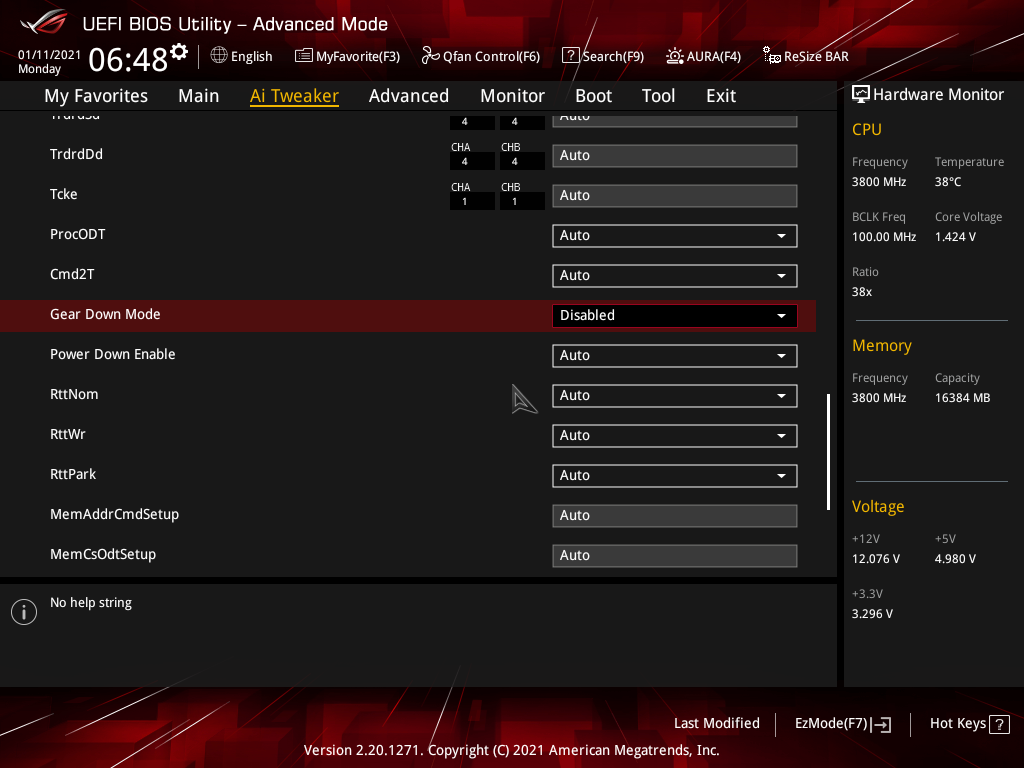
Task: Switch to the Exit tab
Action: pyautogui.click(x=721, y=96)
